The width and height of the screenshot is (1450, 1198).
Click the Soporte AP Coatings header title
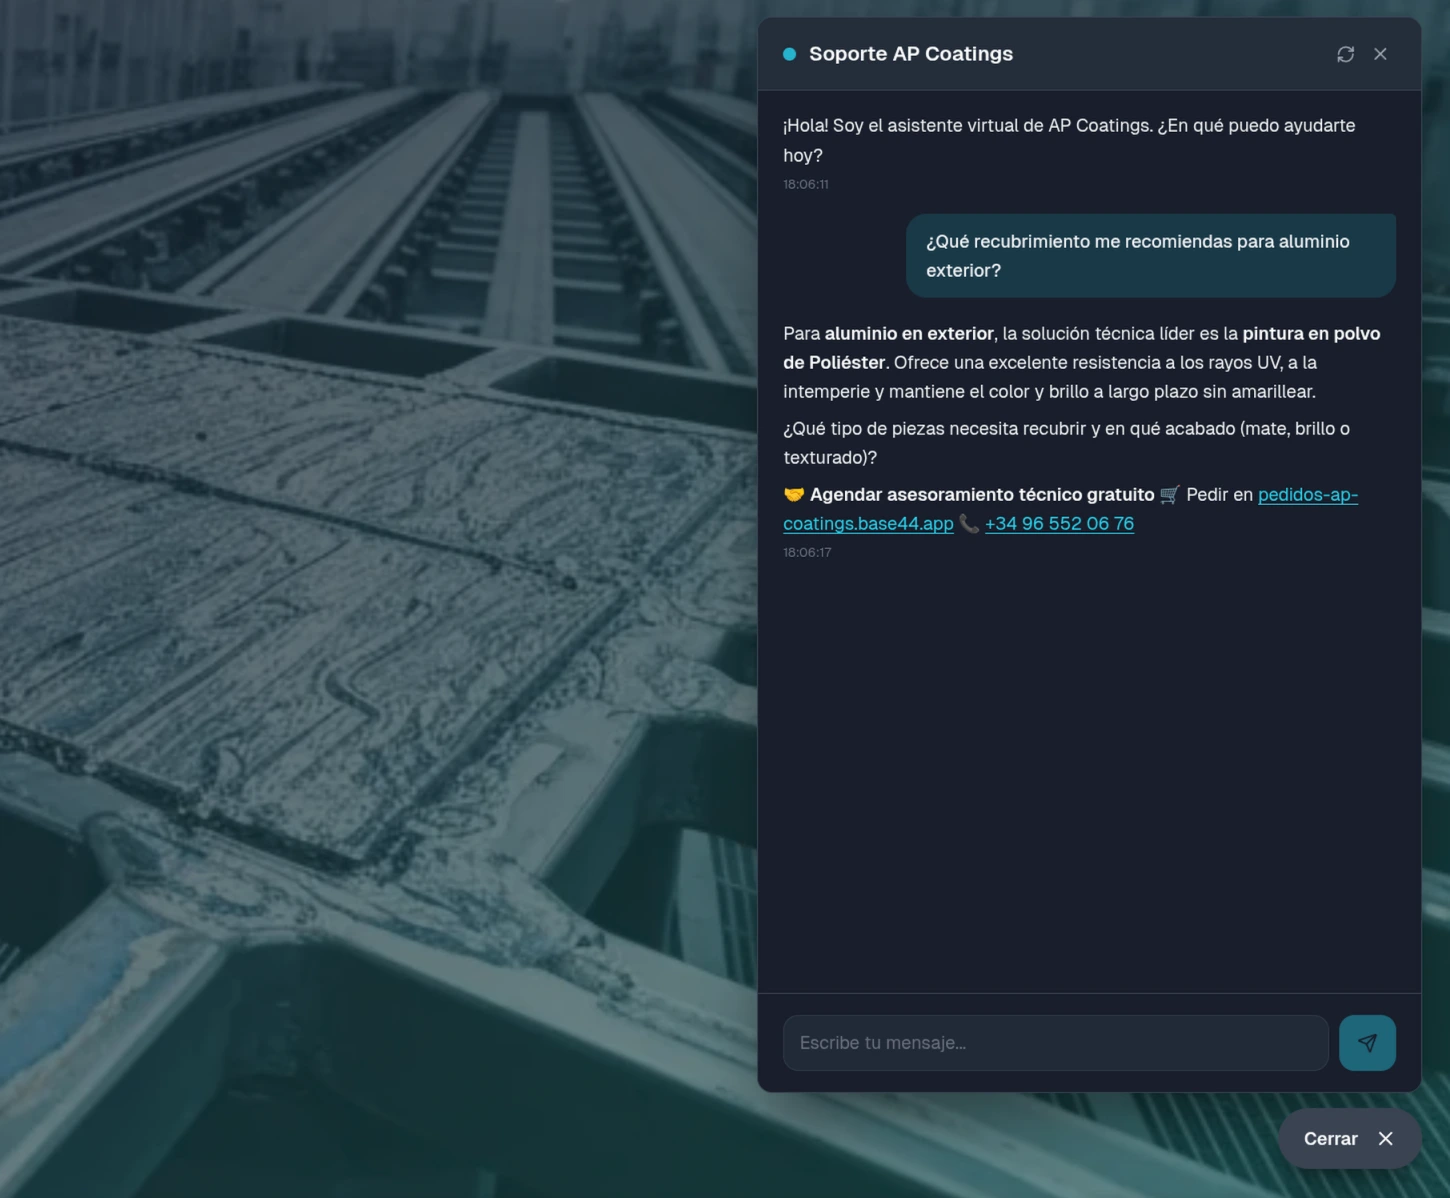(x=911, y=53)
